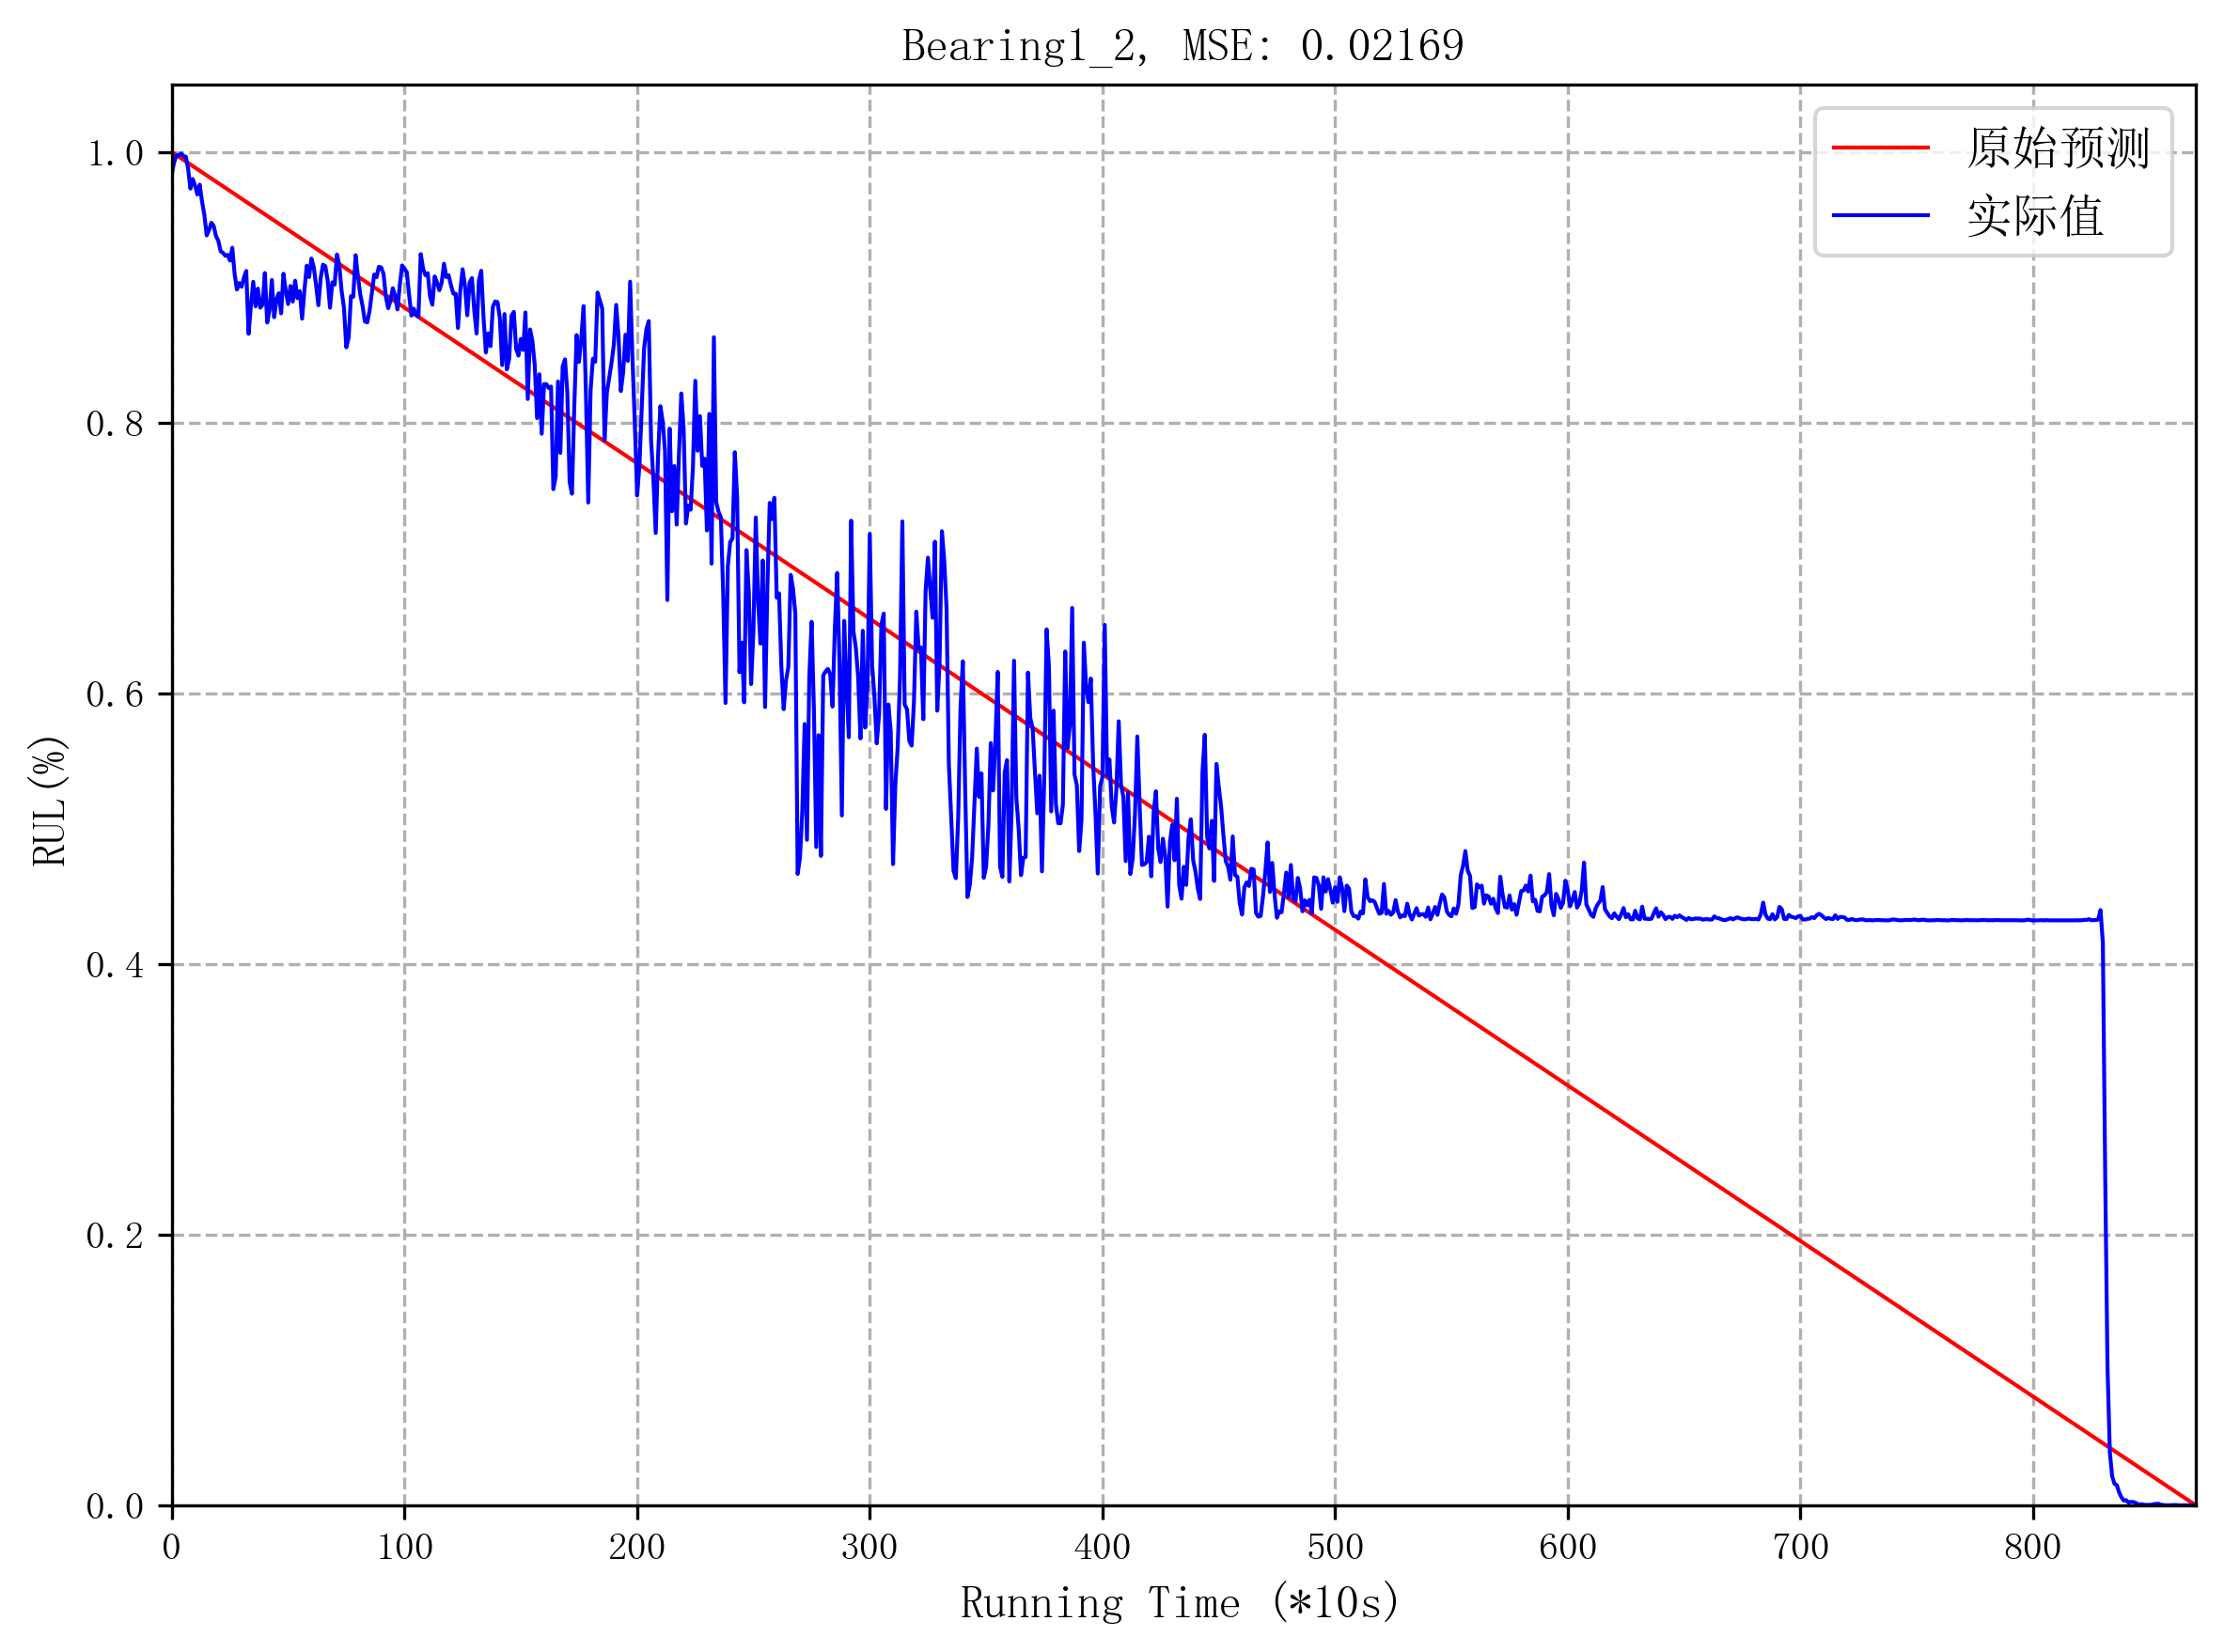Click the '实际值' legend label
Image resolution: width=2224 pixels, height=1652 pixels.
(2035, 216)
